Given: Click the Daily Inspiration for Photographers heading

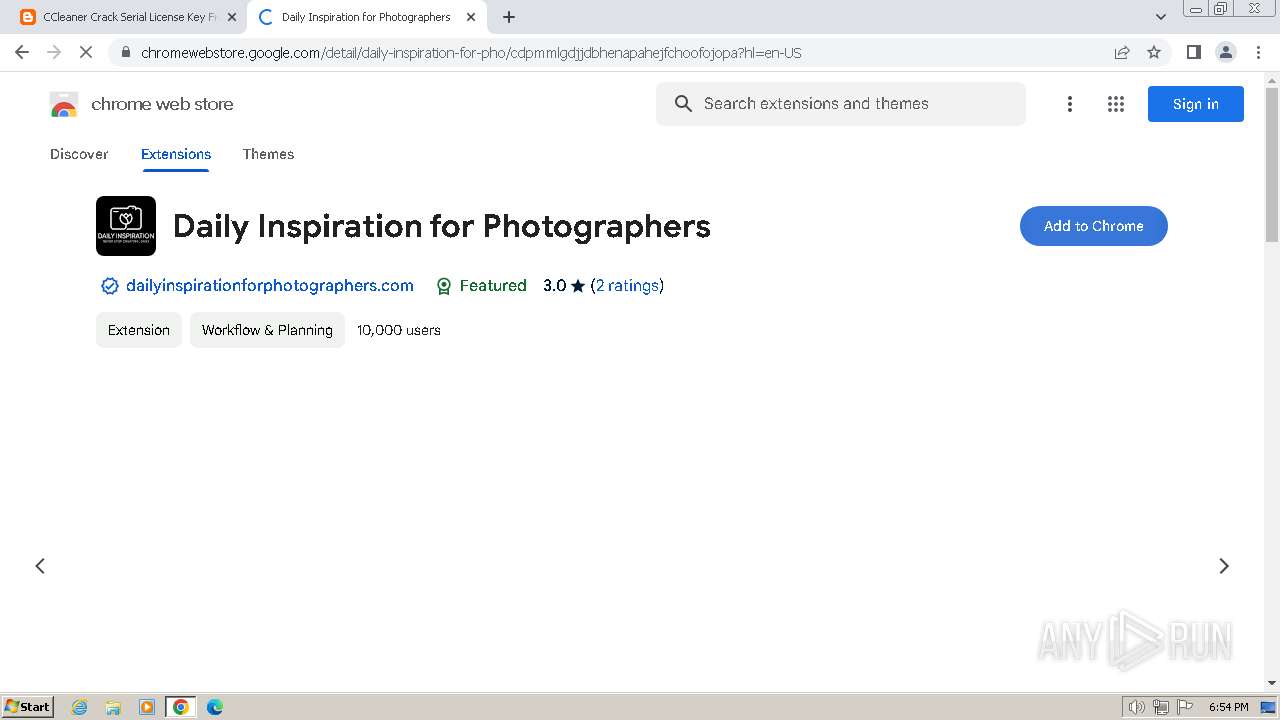Looking at the screenshot, I should pyautogui.click(x=442, y=226).
